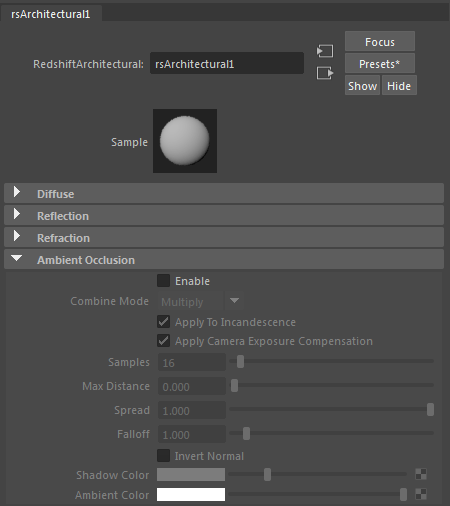450x506 pixels.
Task: Click the go to output connection icon
Action: coord(325,73)
